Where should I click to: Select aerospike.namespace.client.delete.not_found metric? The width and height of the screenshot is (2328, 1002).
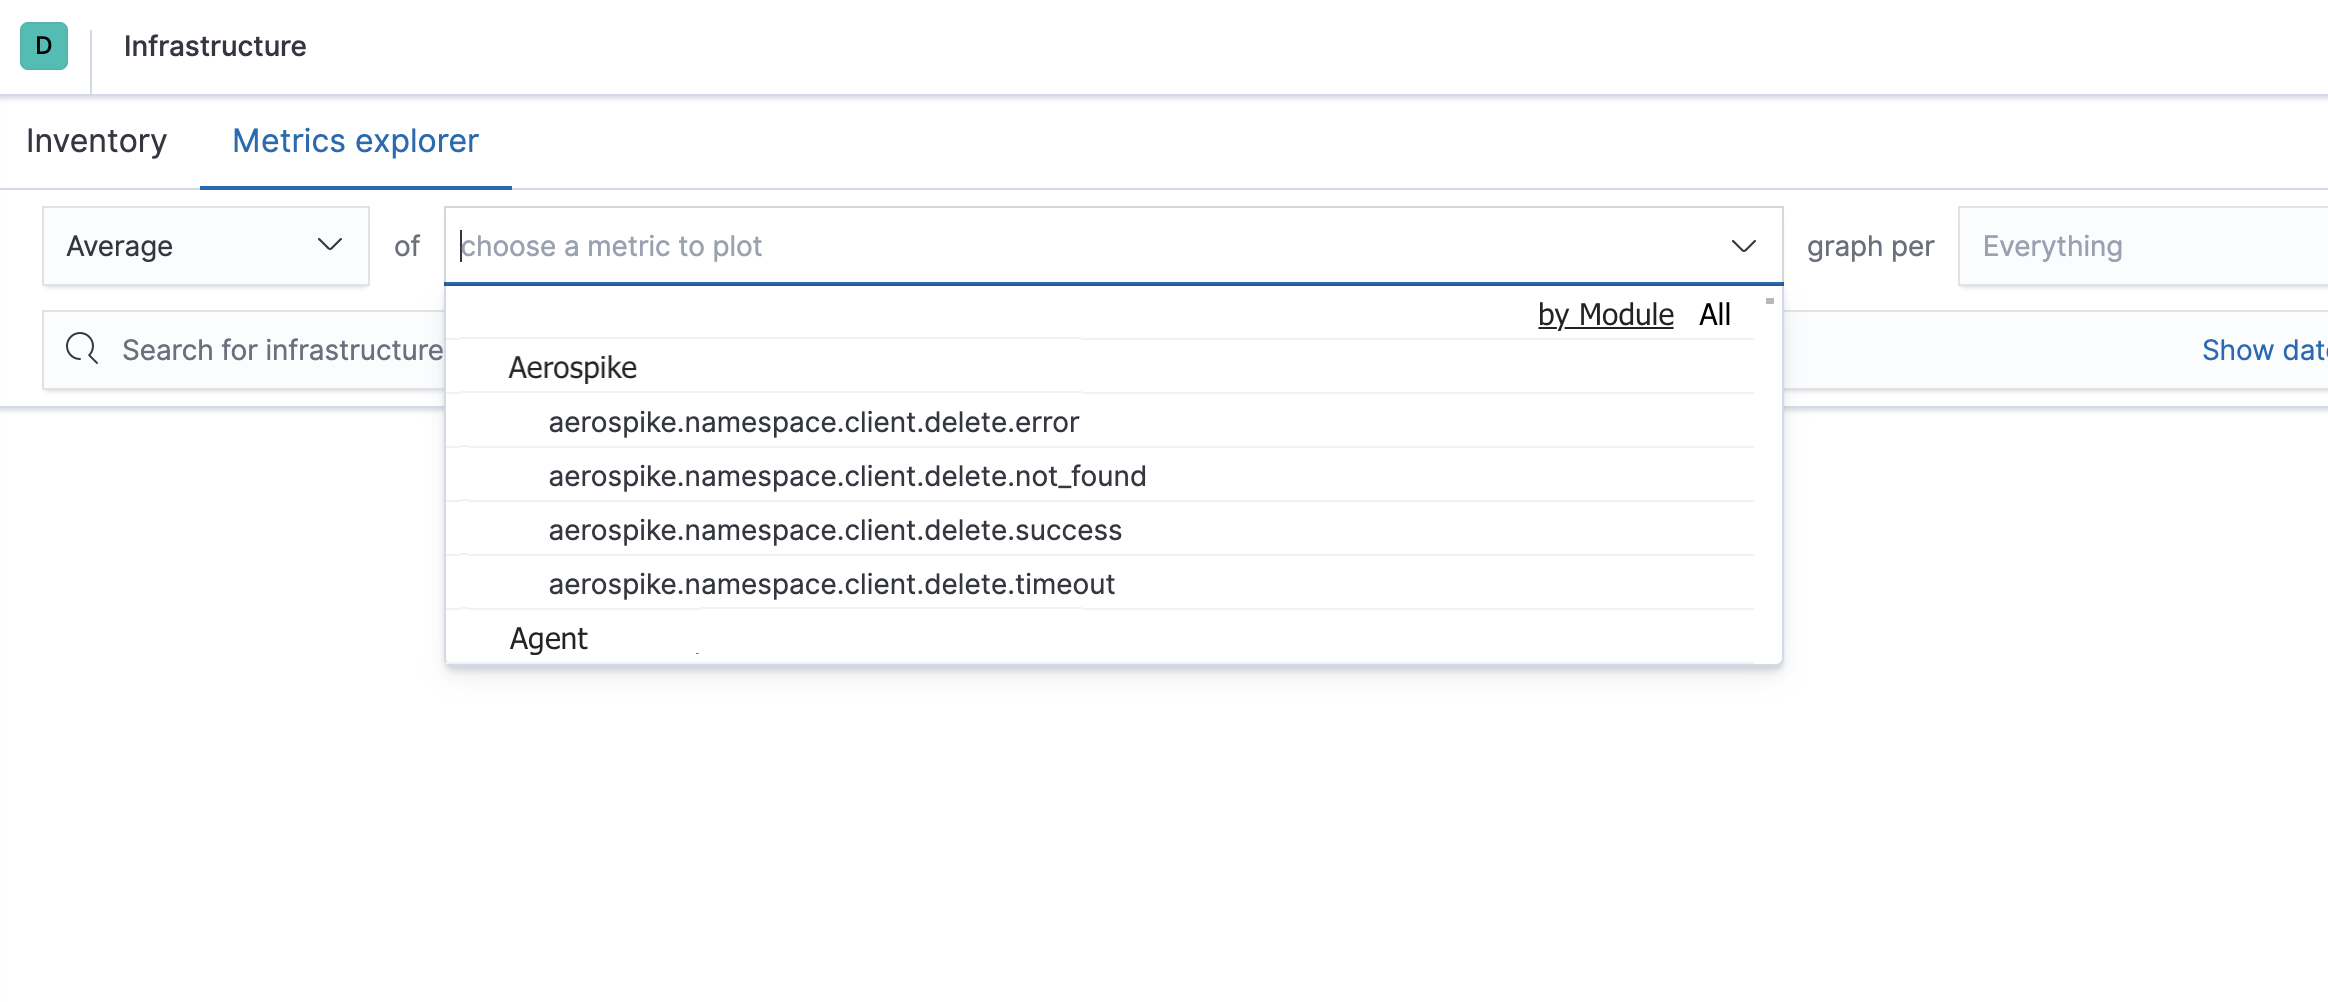[847, 476]
